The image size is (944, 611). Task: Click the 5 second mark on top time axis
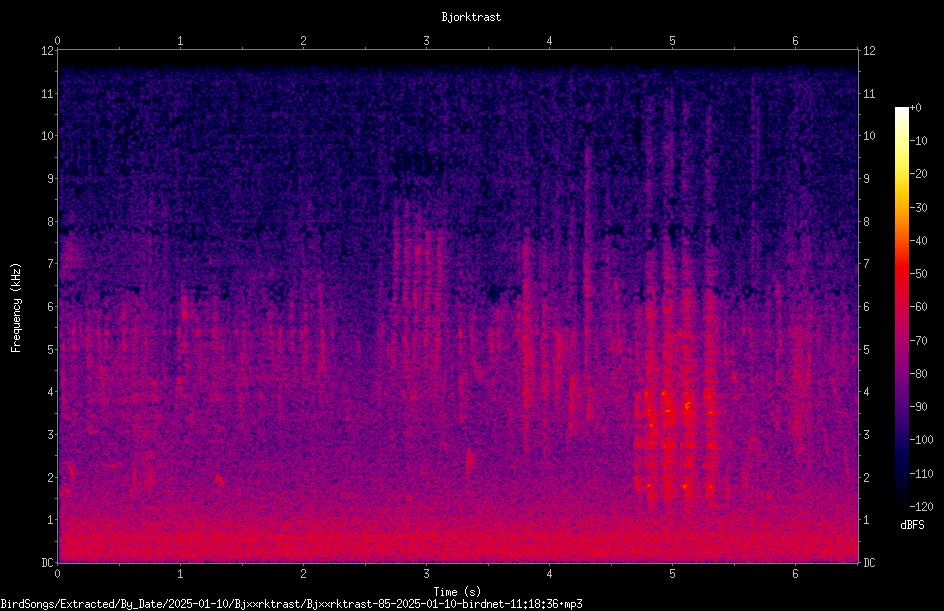click(x=672, y=41)
